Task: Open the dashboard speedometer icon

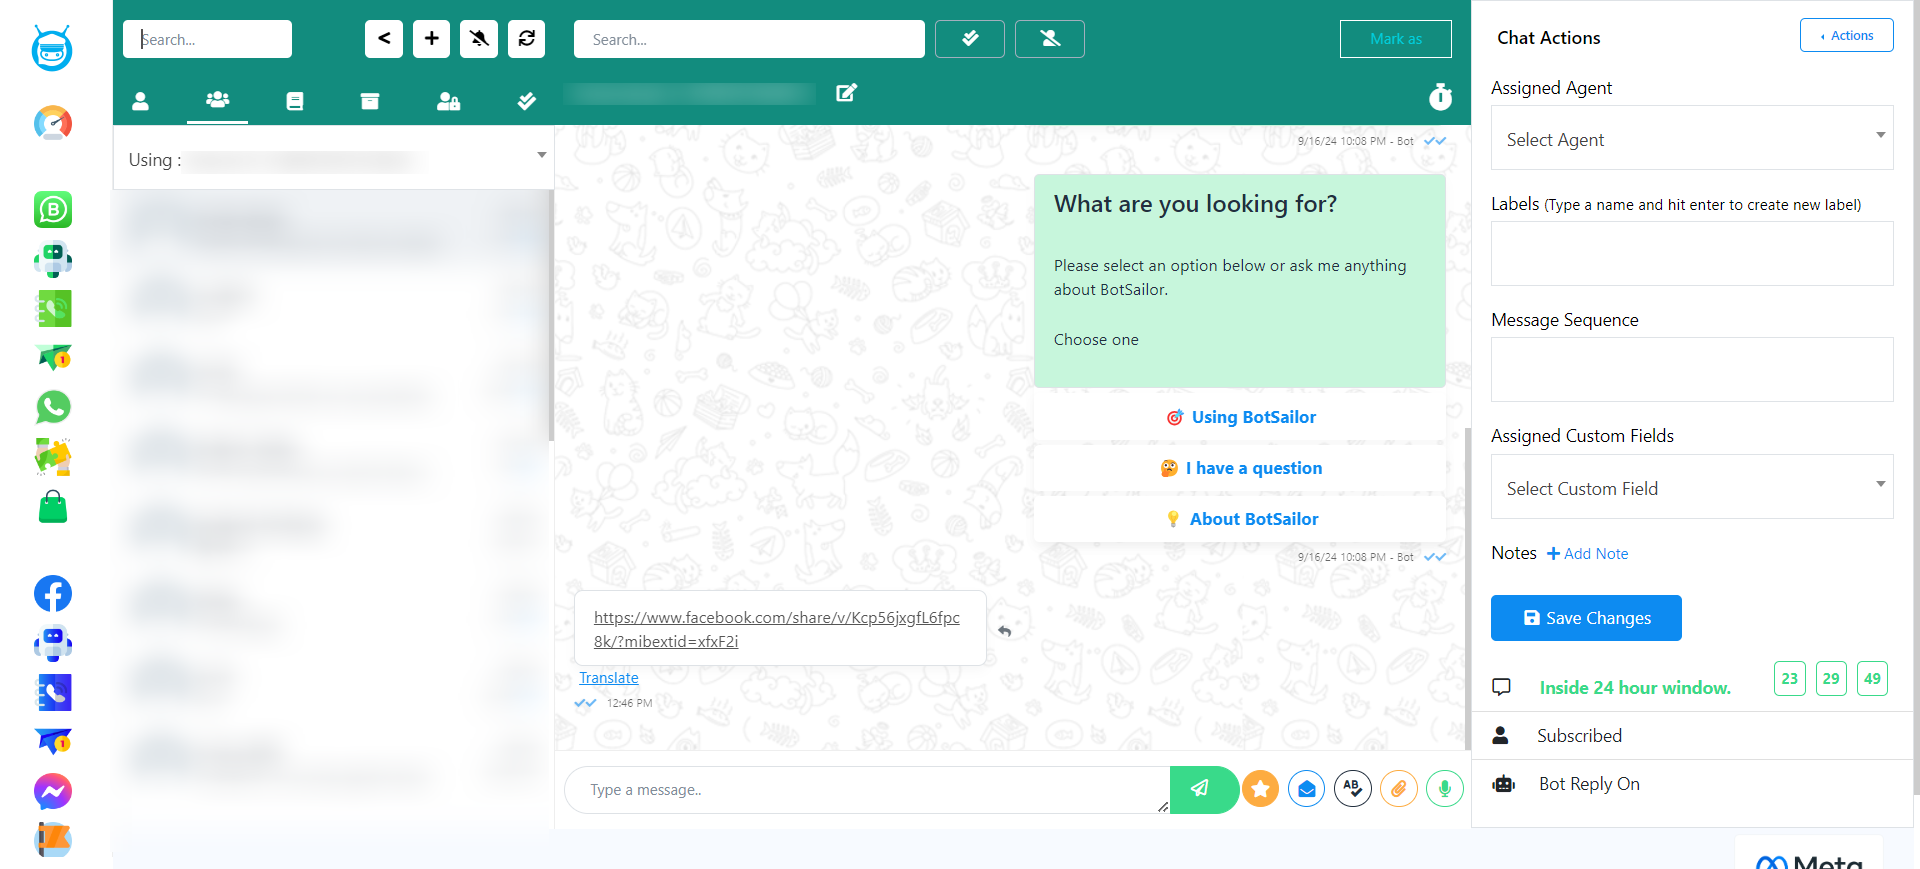Action: point(53,124)
